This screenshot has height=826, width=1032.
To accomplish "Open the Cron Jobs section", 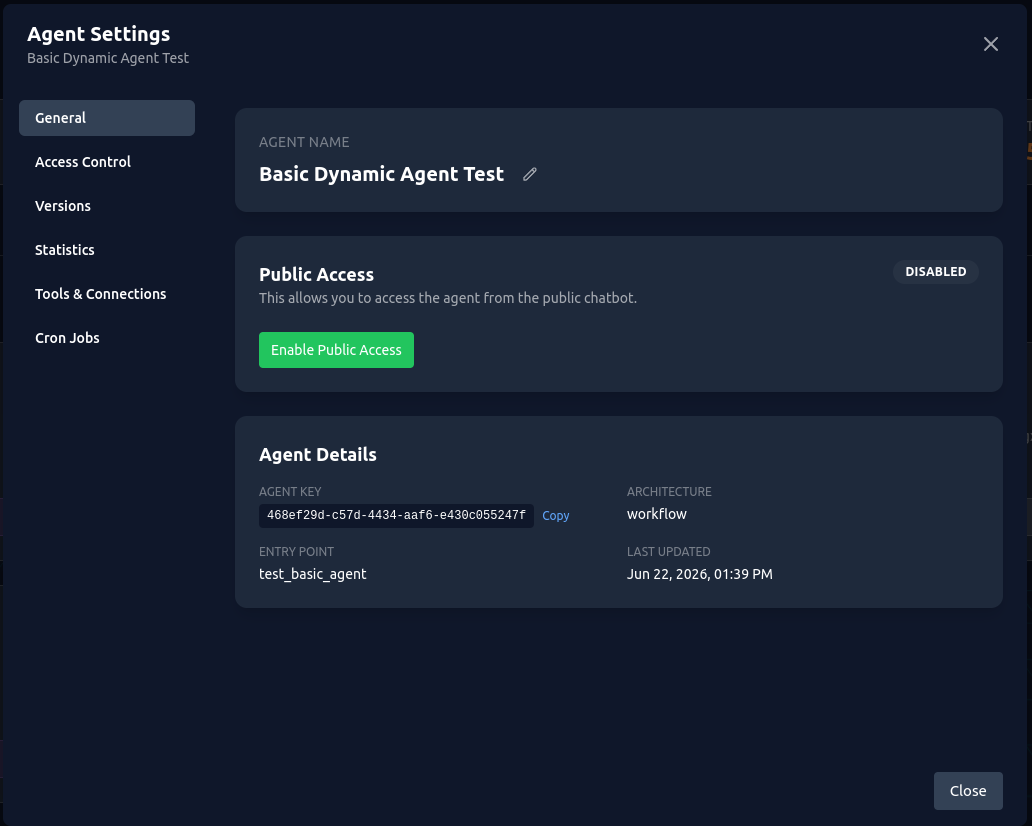I will (107, 338).
